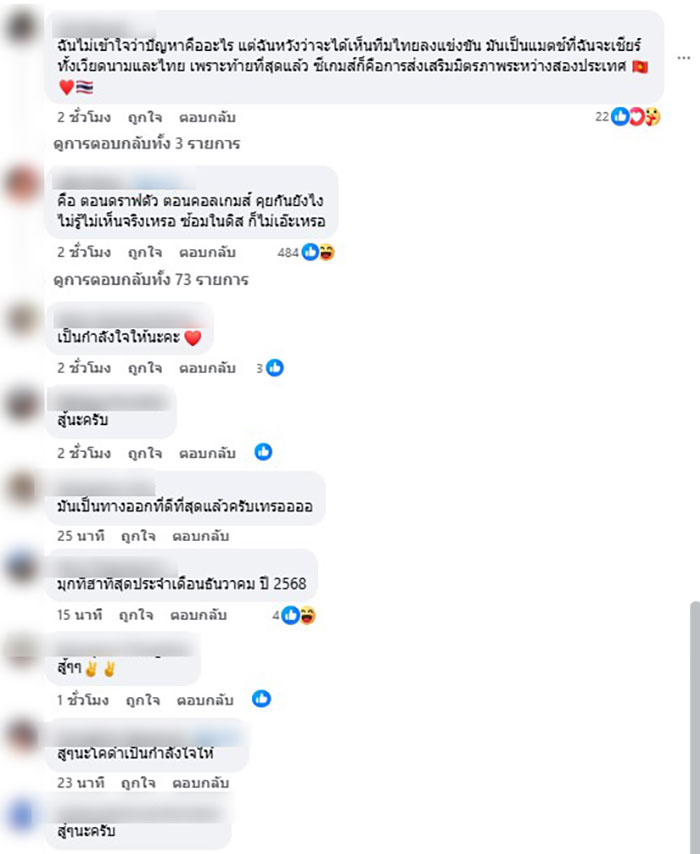Expand all 3 replies on first comment

[x=147, y=144]
